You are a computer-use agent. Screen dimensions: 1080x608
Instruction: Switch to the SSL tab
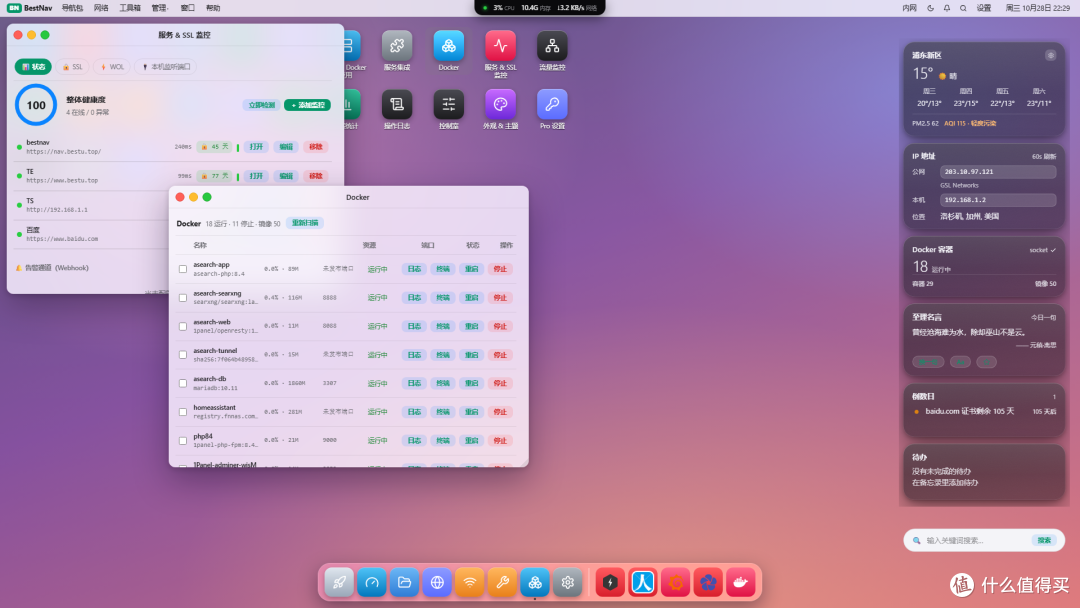(72, 67)
